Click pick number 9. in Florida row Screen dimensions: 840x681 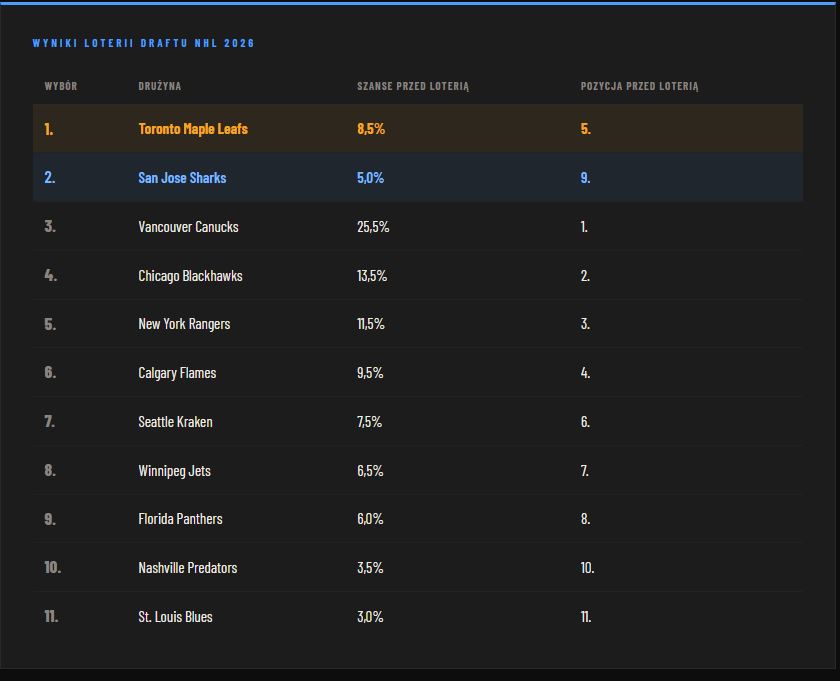50,519
